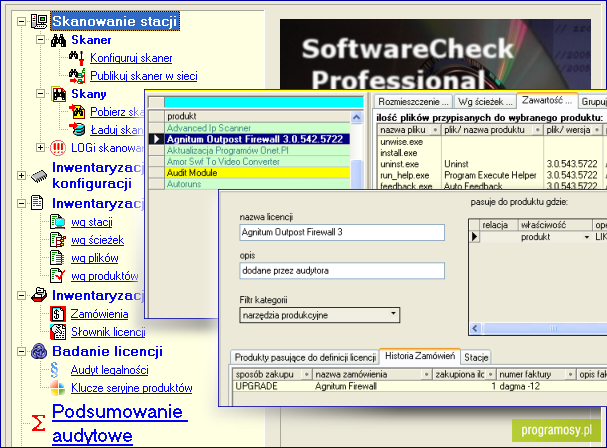Open the Podsumowanie audytowe link
This screenshot has width=607, height=448.
click(x=120, y=423)
